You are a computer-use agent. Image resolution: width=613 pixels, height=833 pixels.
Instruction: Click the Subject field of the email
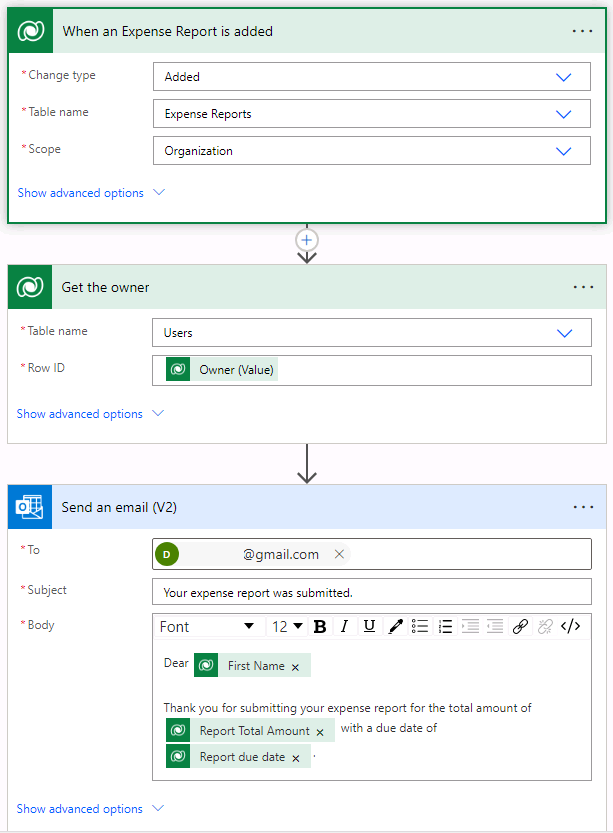[371, 592]
